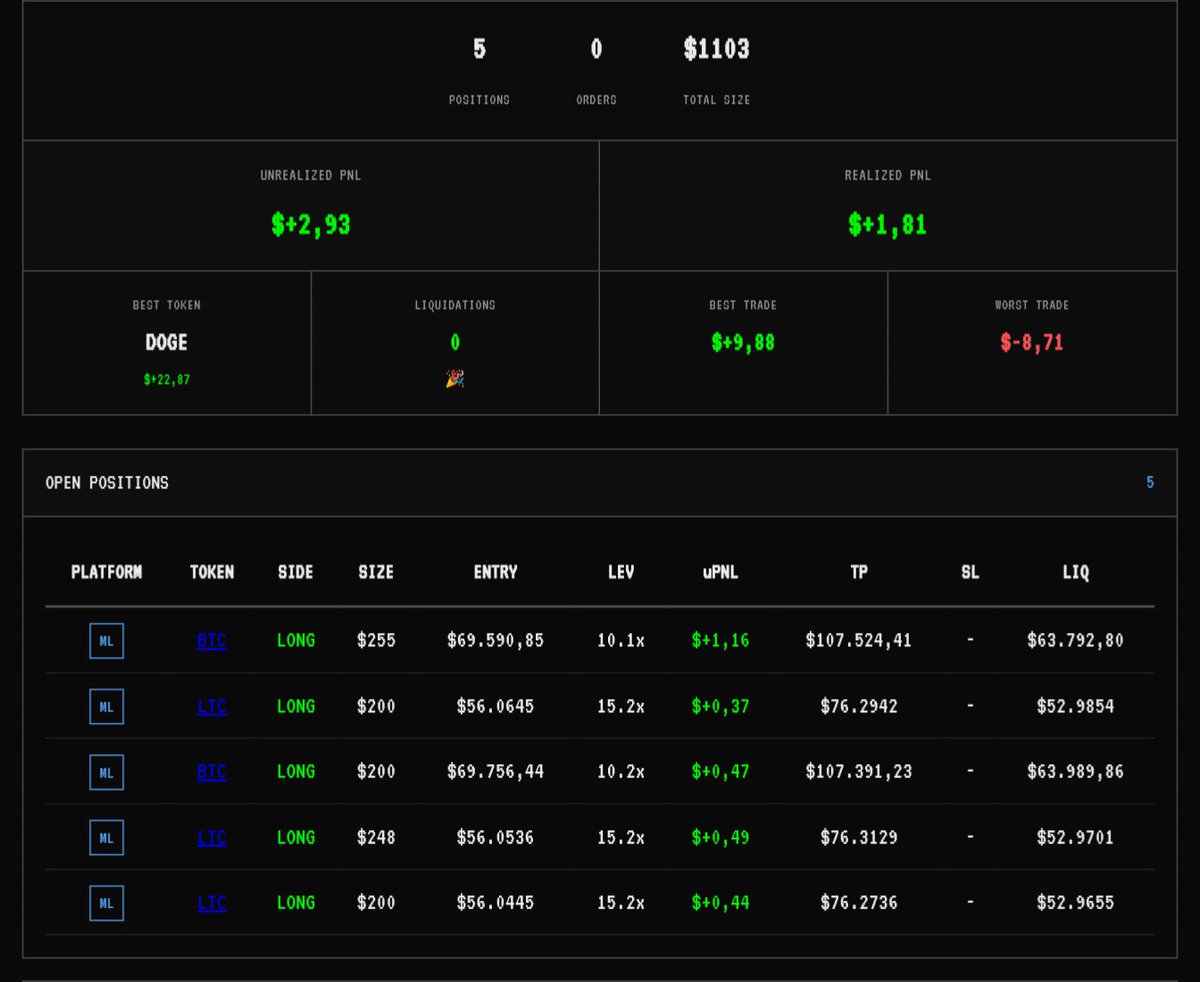The width and height of the screenshot is (1200, 982).
Task: Open the LTC link in the $56.0645 entry row
Action: pos(211,707)
